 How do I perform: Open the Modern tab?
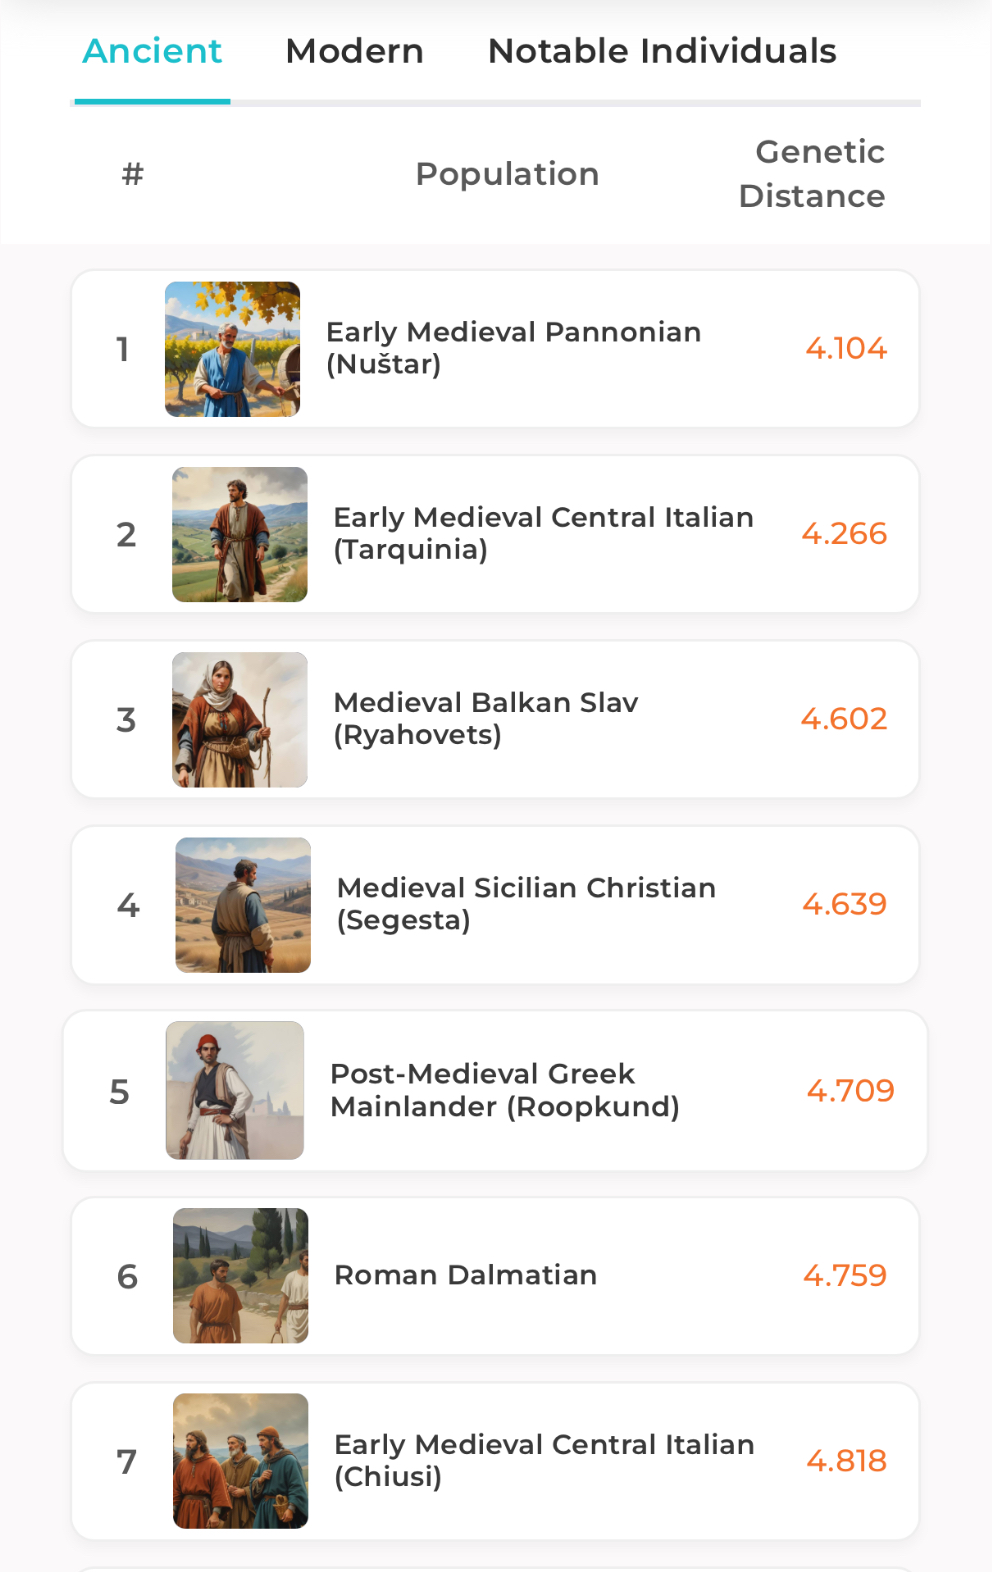tap(354, 51)
